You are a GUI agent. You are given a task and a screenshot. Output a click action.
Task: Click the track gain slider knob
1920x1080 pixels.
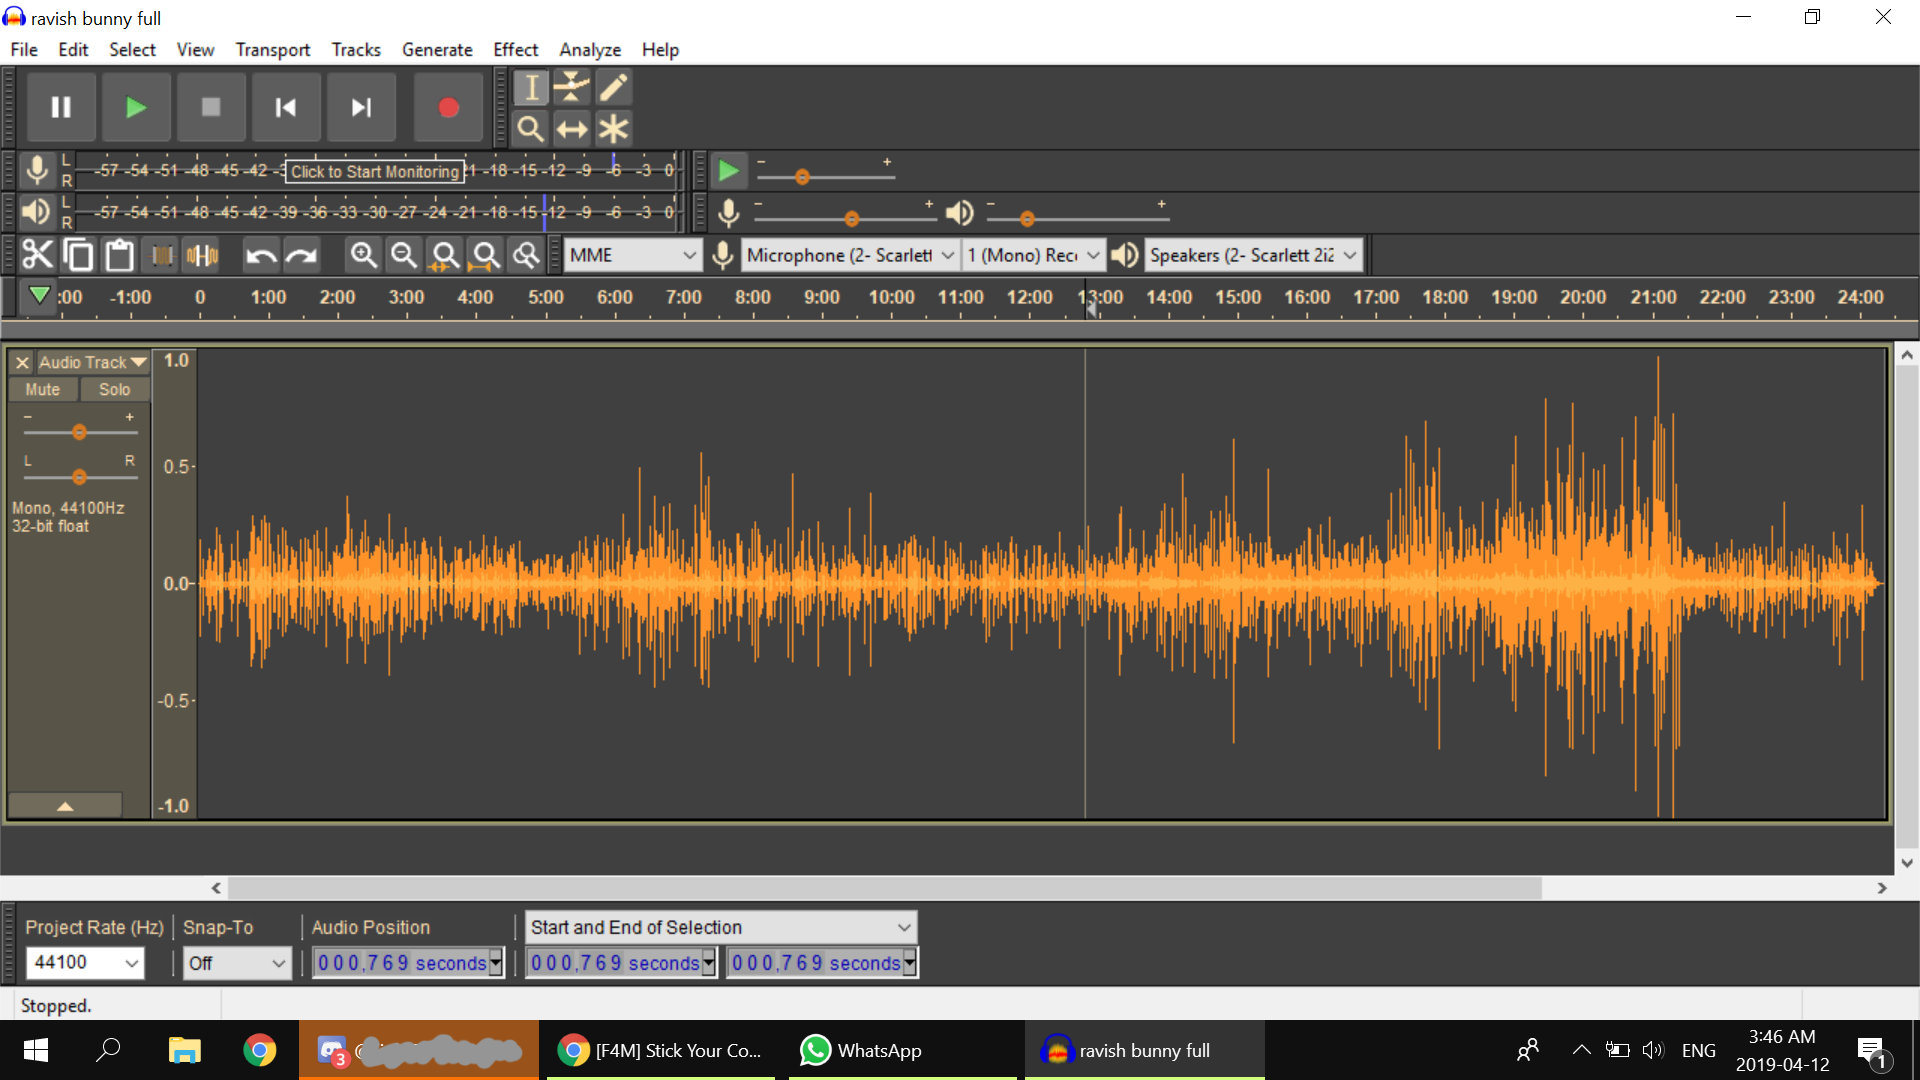click(79, 432)
